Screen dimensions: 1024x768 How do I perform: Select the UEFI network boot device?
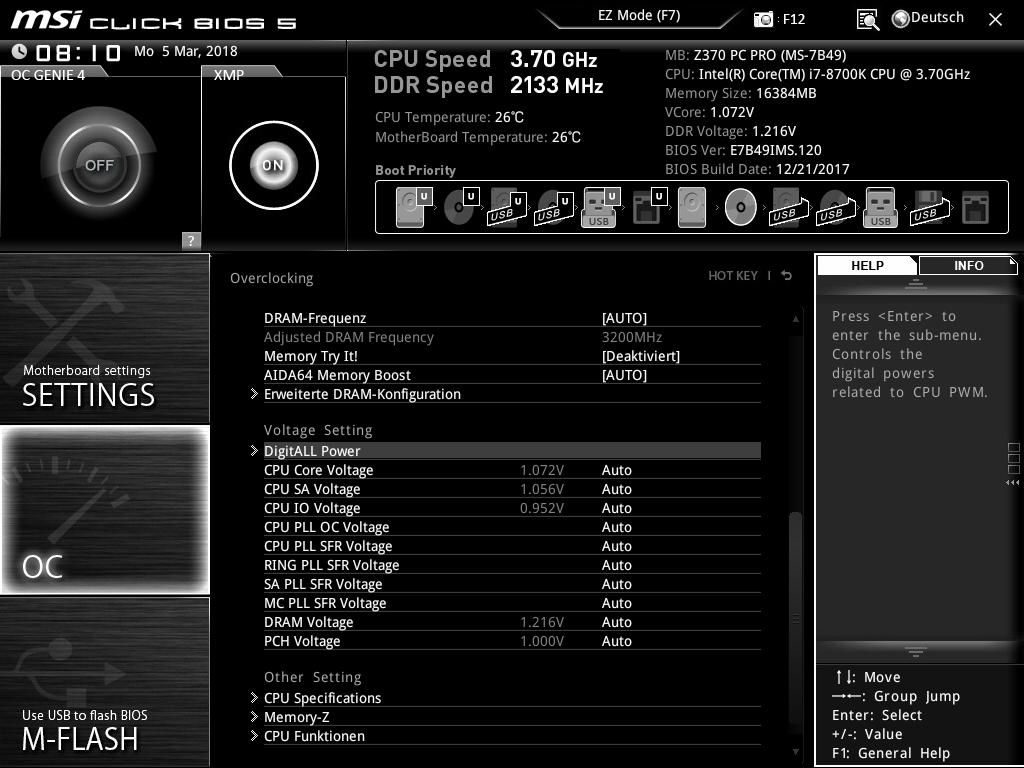tap(649, 207)
